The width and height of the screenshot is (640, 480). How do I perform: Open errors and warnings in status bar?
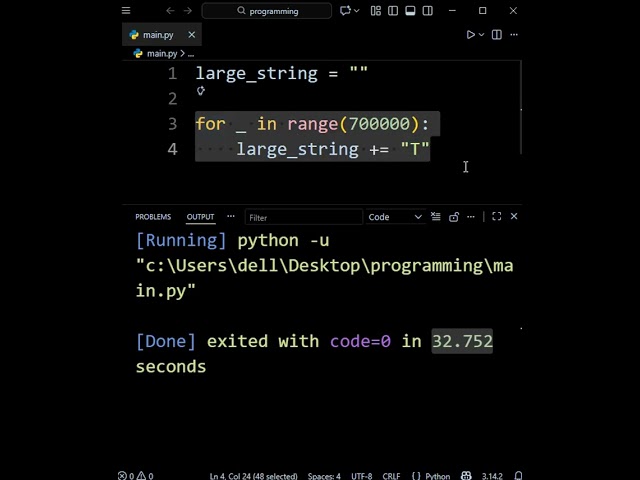(136, 476)
